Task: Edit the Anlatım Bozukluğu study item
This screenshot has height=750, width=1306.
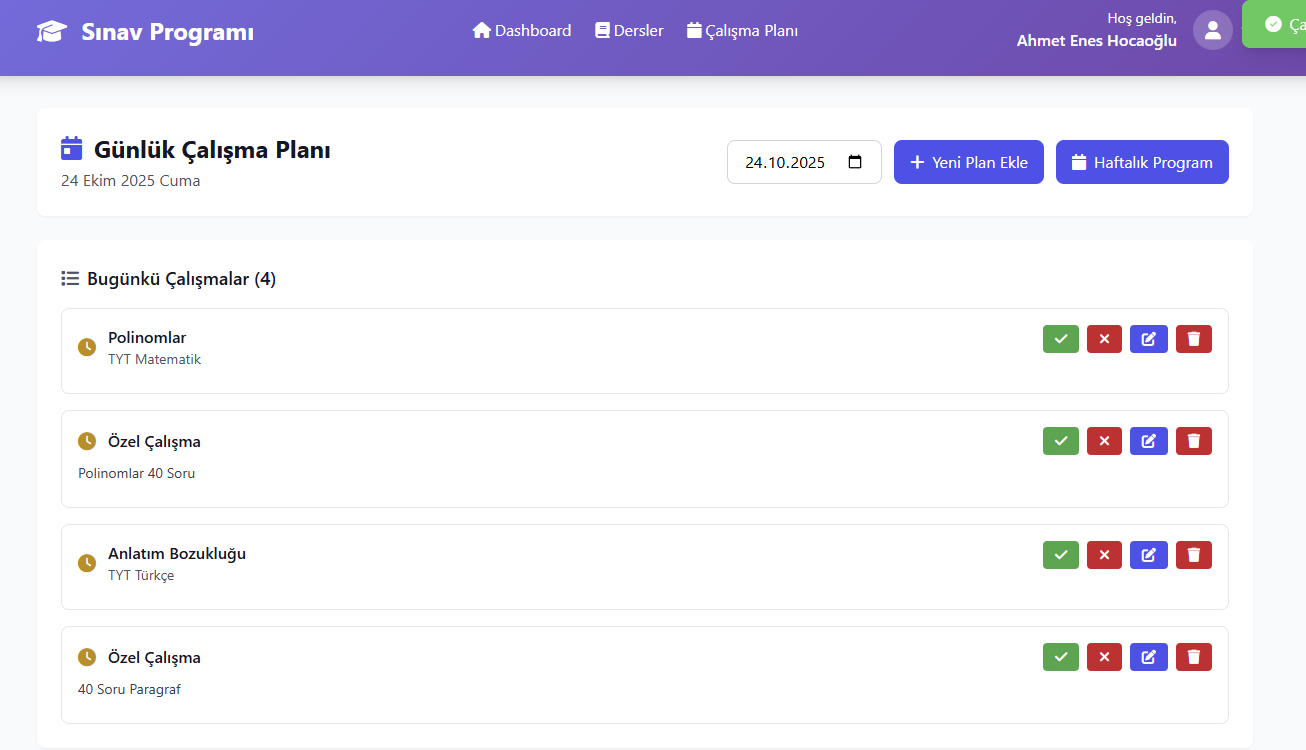Action: (x=1148, y=555)
